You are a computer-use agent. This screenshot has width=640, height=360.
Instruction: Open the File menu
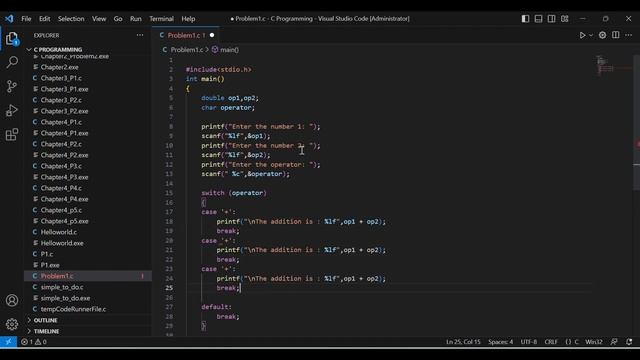(x=26, y=19)
